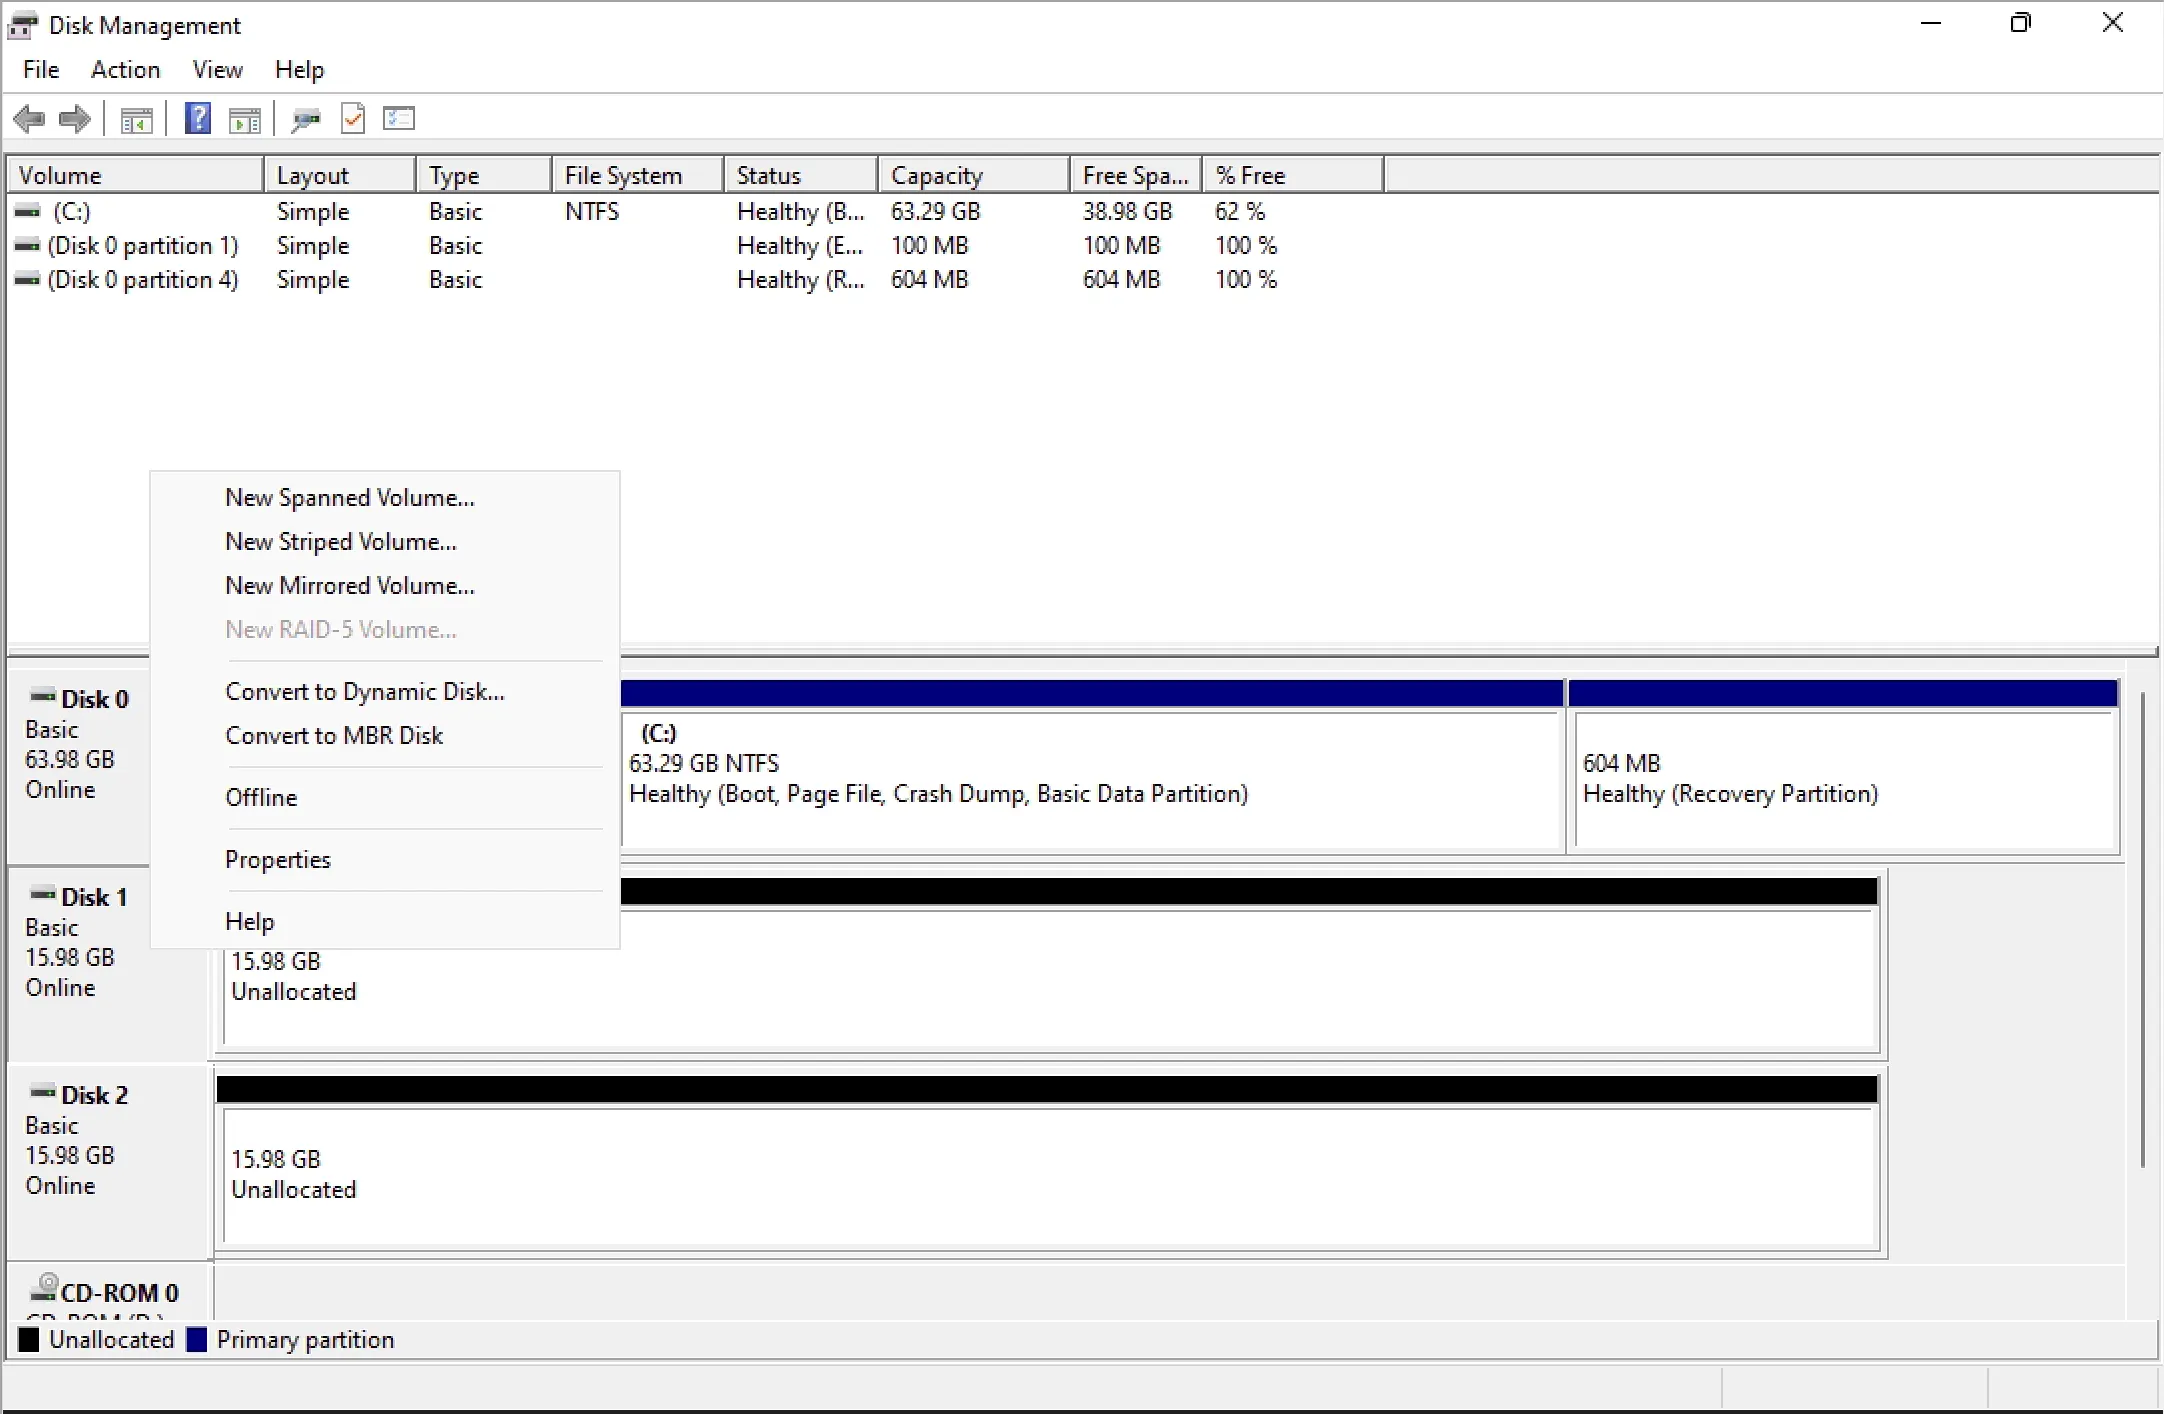This screenshot has height=1414, width=2164.
Task: Expand the File menu
Action: point(41,69)
